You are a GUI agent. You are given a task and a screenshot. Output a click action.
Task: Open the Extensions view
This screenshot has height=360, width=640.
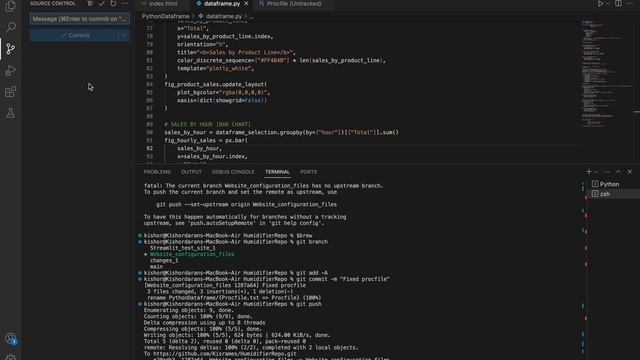click(11, 92)
